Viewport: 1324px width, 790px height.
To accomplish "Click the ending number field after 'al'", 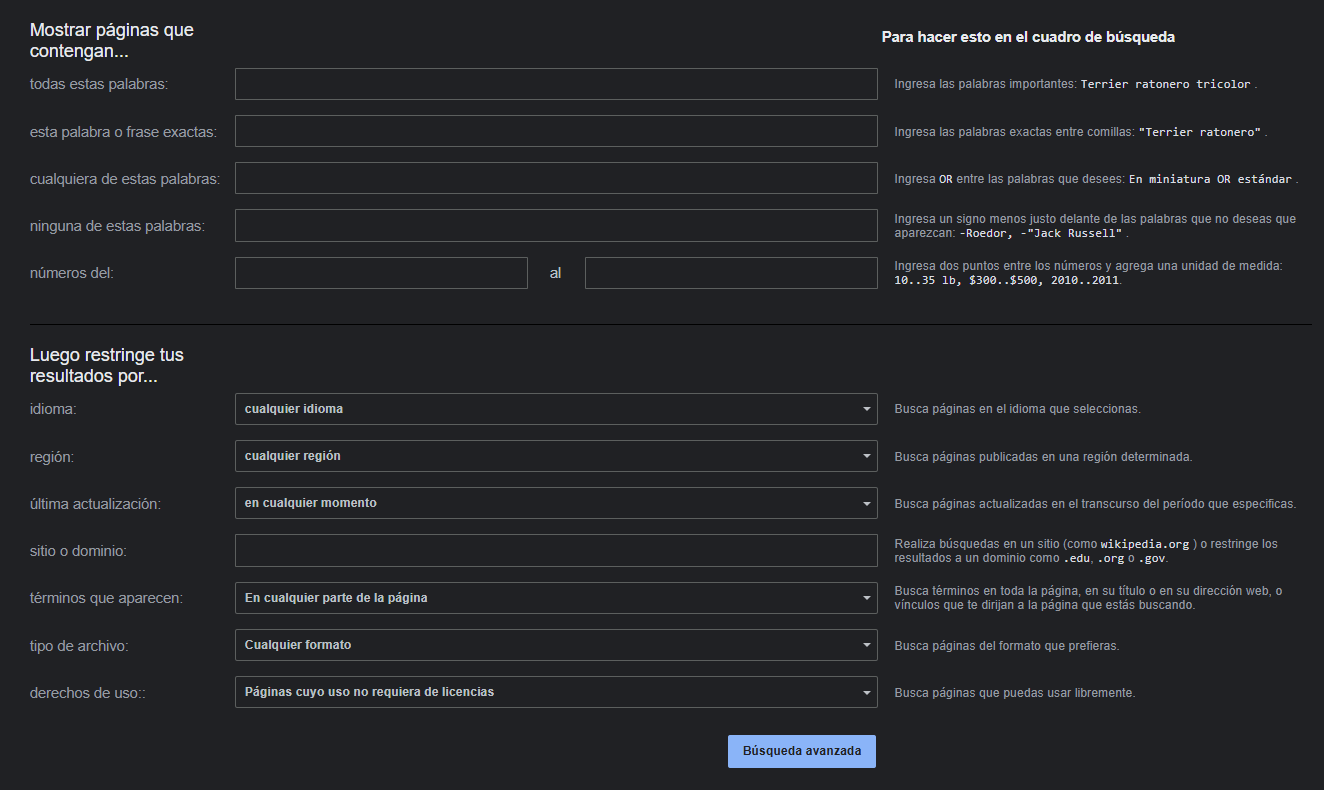I will coord(730,273).
